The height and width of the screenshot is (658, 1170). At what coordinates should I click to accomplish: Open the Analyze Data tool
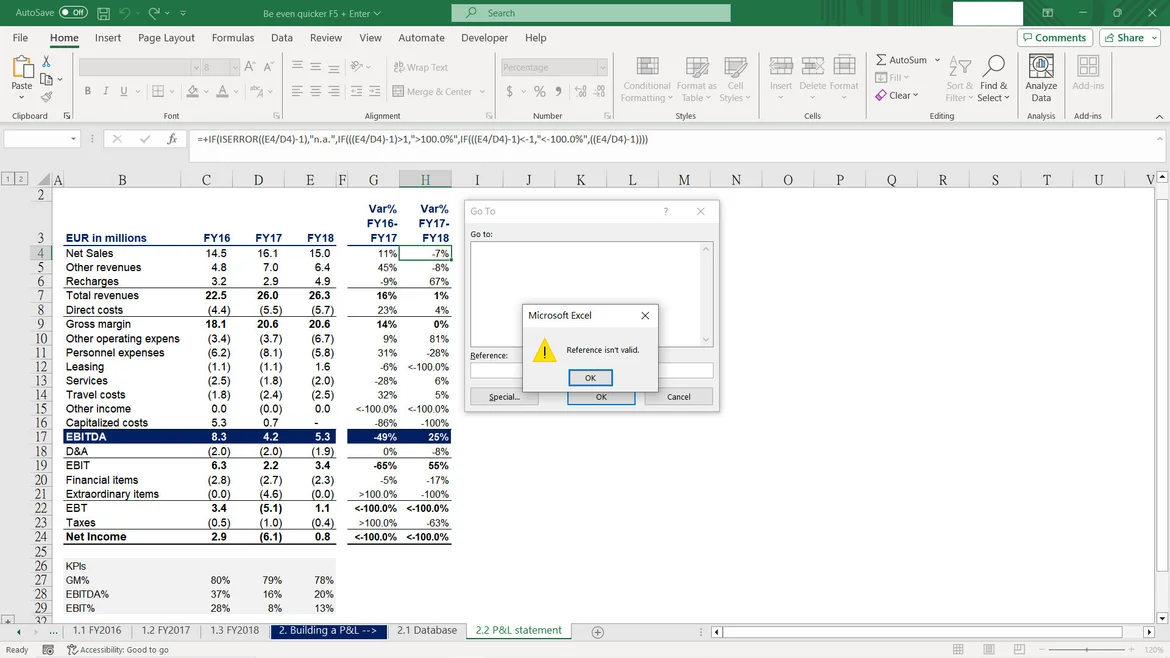click(x=1041, y=78)
